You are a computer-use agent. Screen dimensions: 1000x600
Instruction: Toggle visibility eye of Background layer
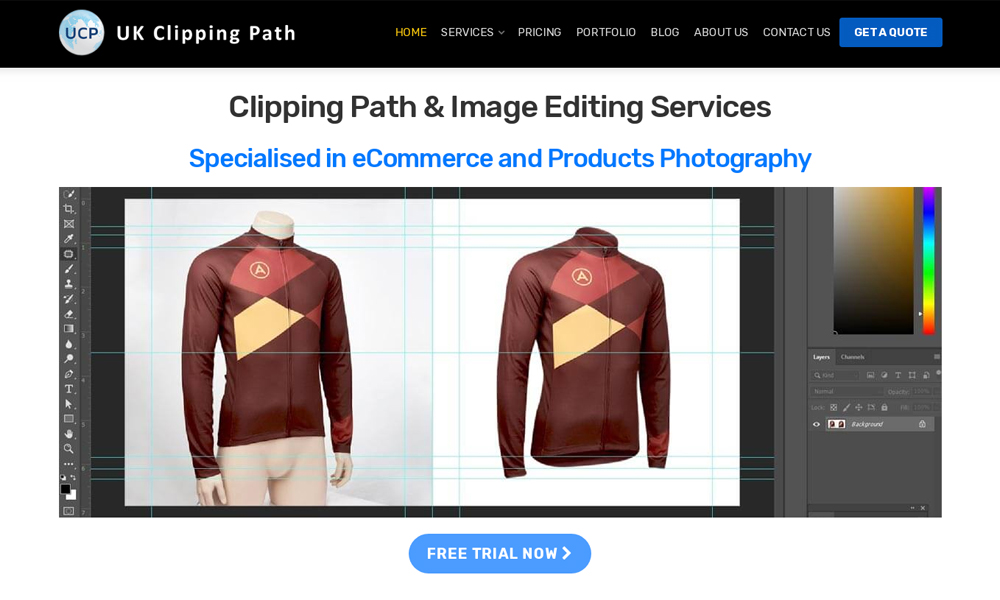coord(816,424)
